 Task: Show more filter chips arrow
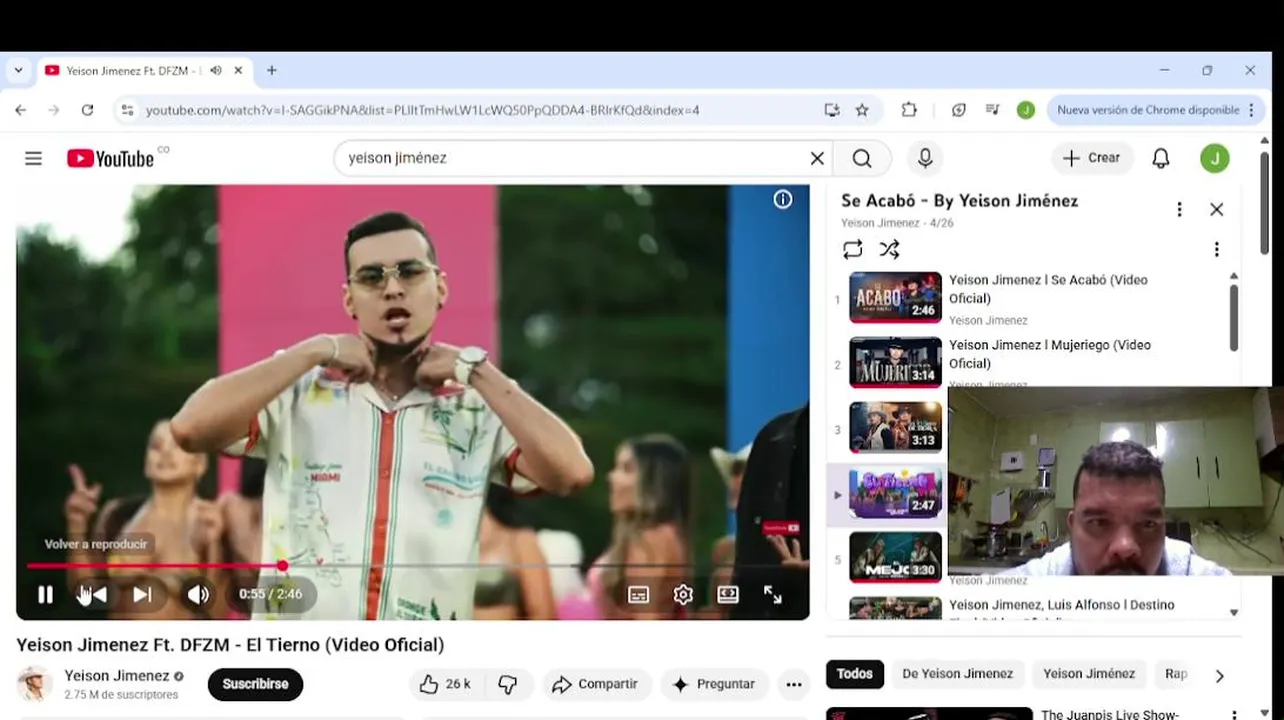1219,676
